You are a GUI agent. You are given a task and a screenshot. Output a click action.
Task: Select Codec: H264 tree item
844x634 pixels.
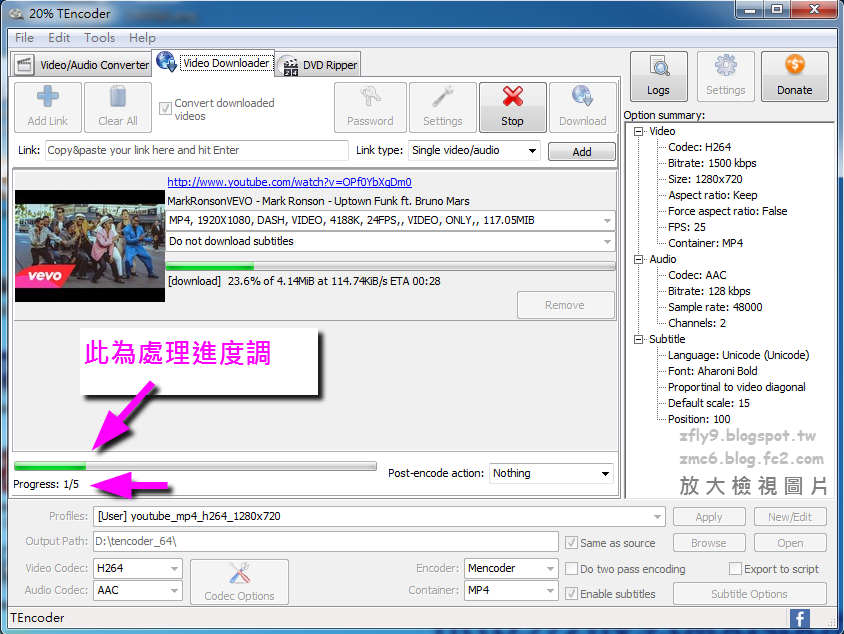(700, 147)
